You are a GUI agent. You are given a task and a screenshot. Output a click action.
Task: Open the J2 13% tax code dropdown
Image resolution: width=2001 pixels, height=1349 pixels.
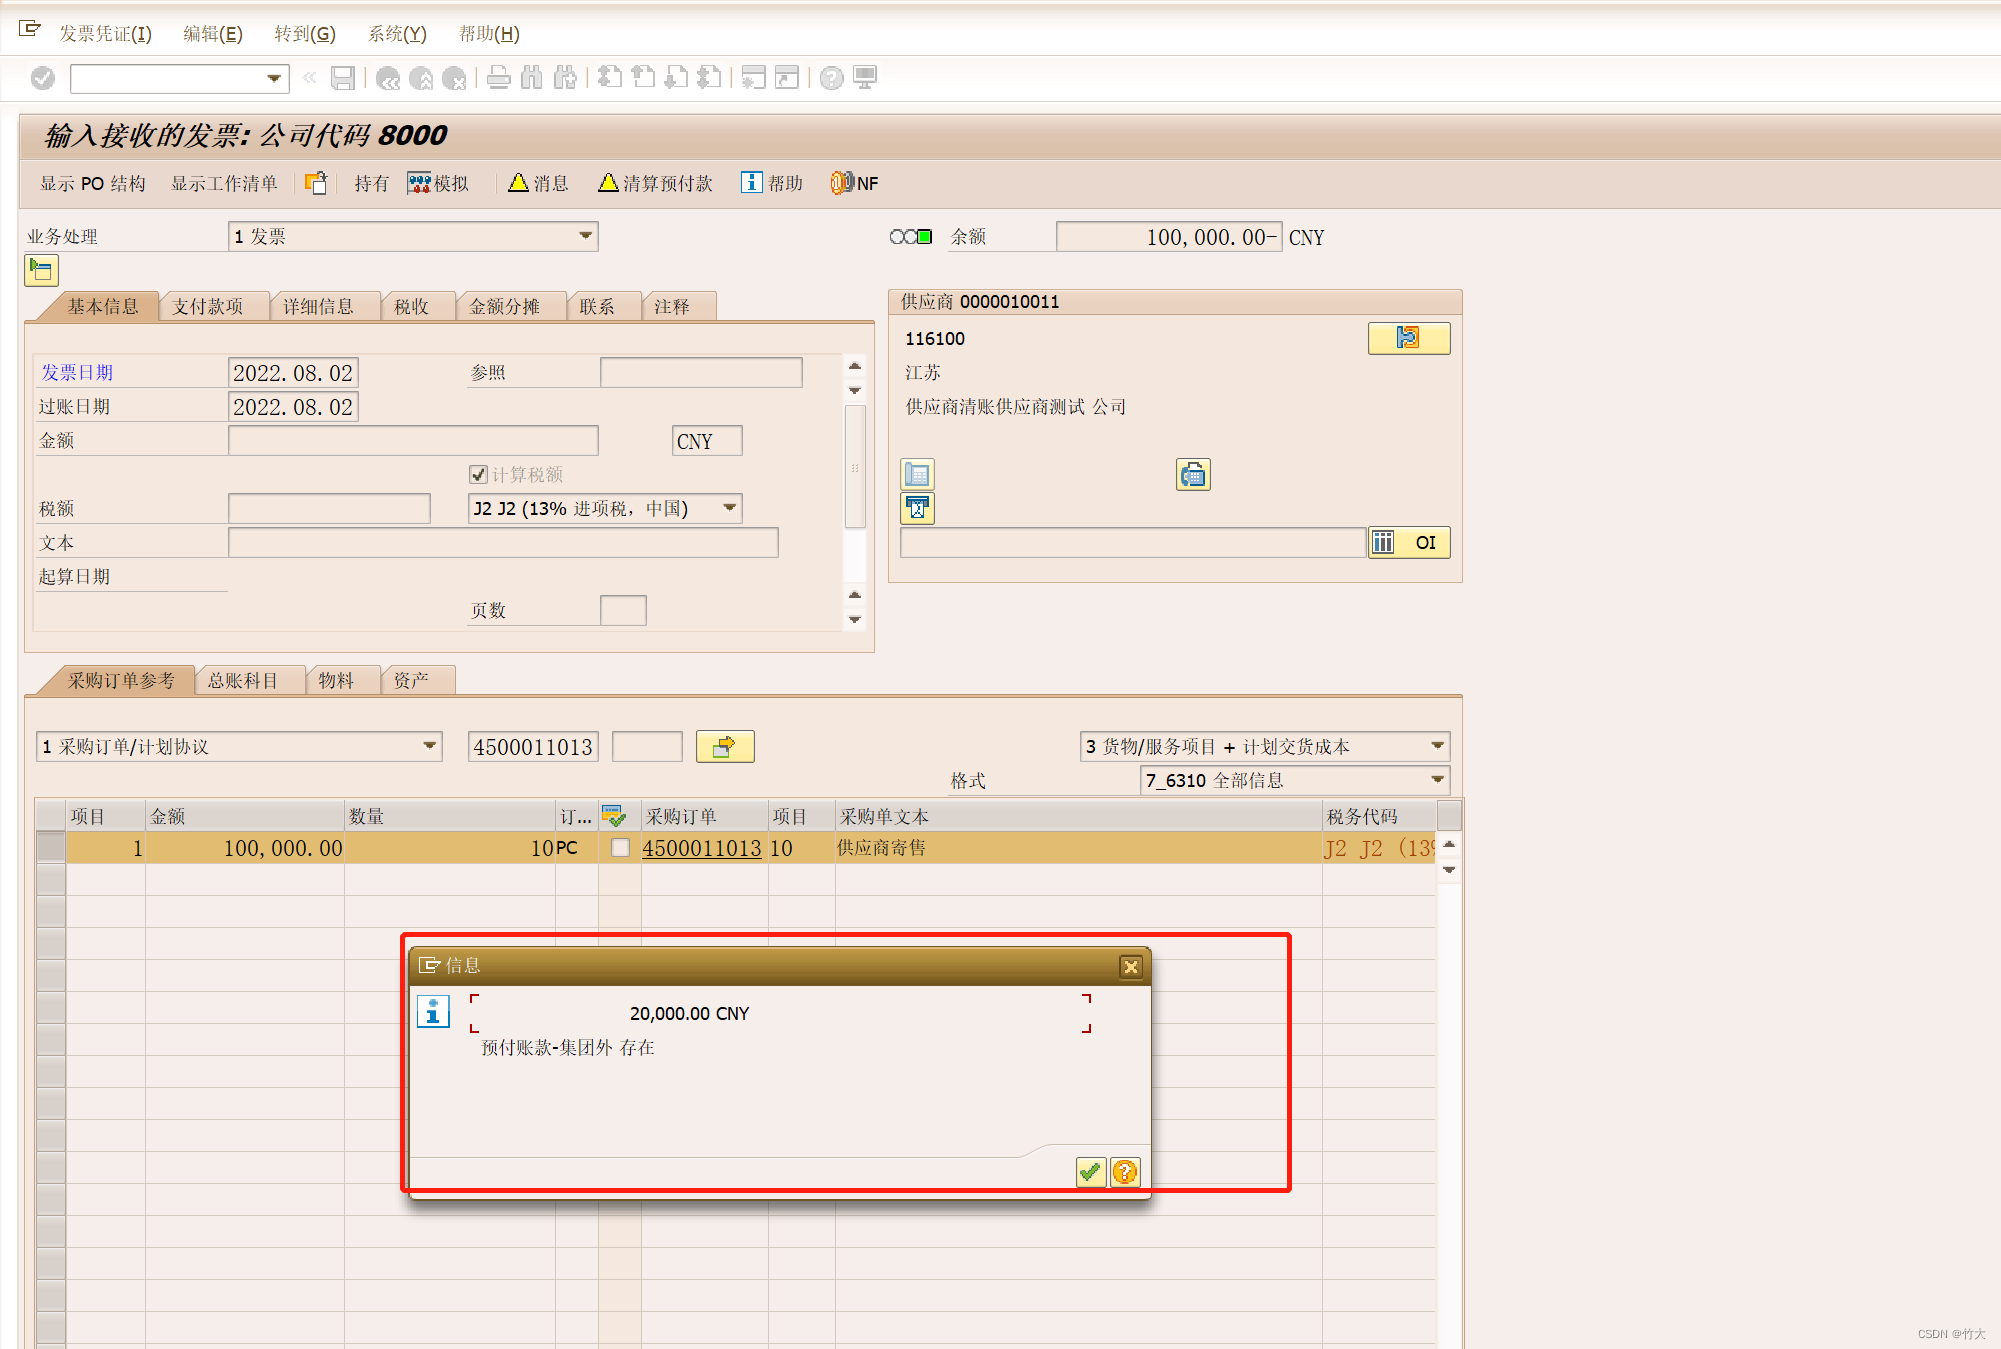[x=730, y=508]
